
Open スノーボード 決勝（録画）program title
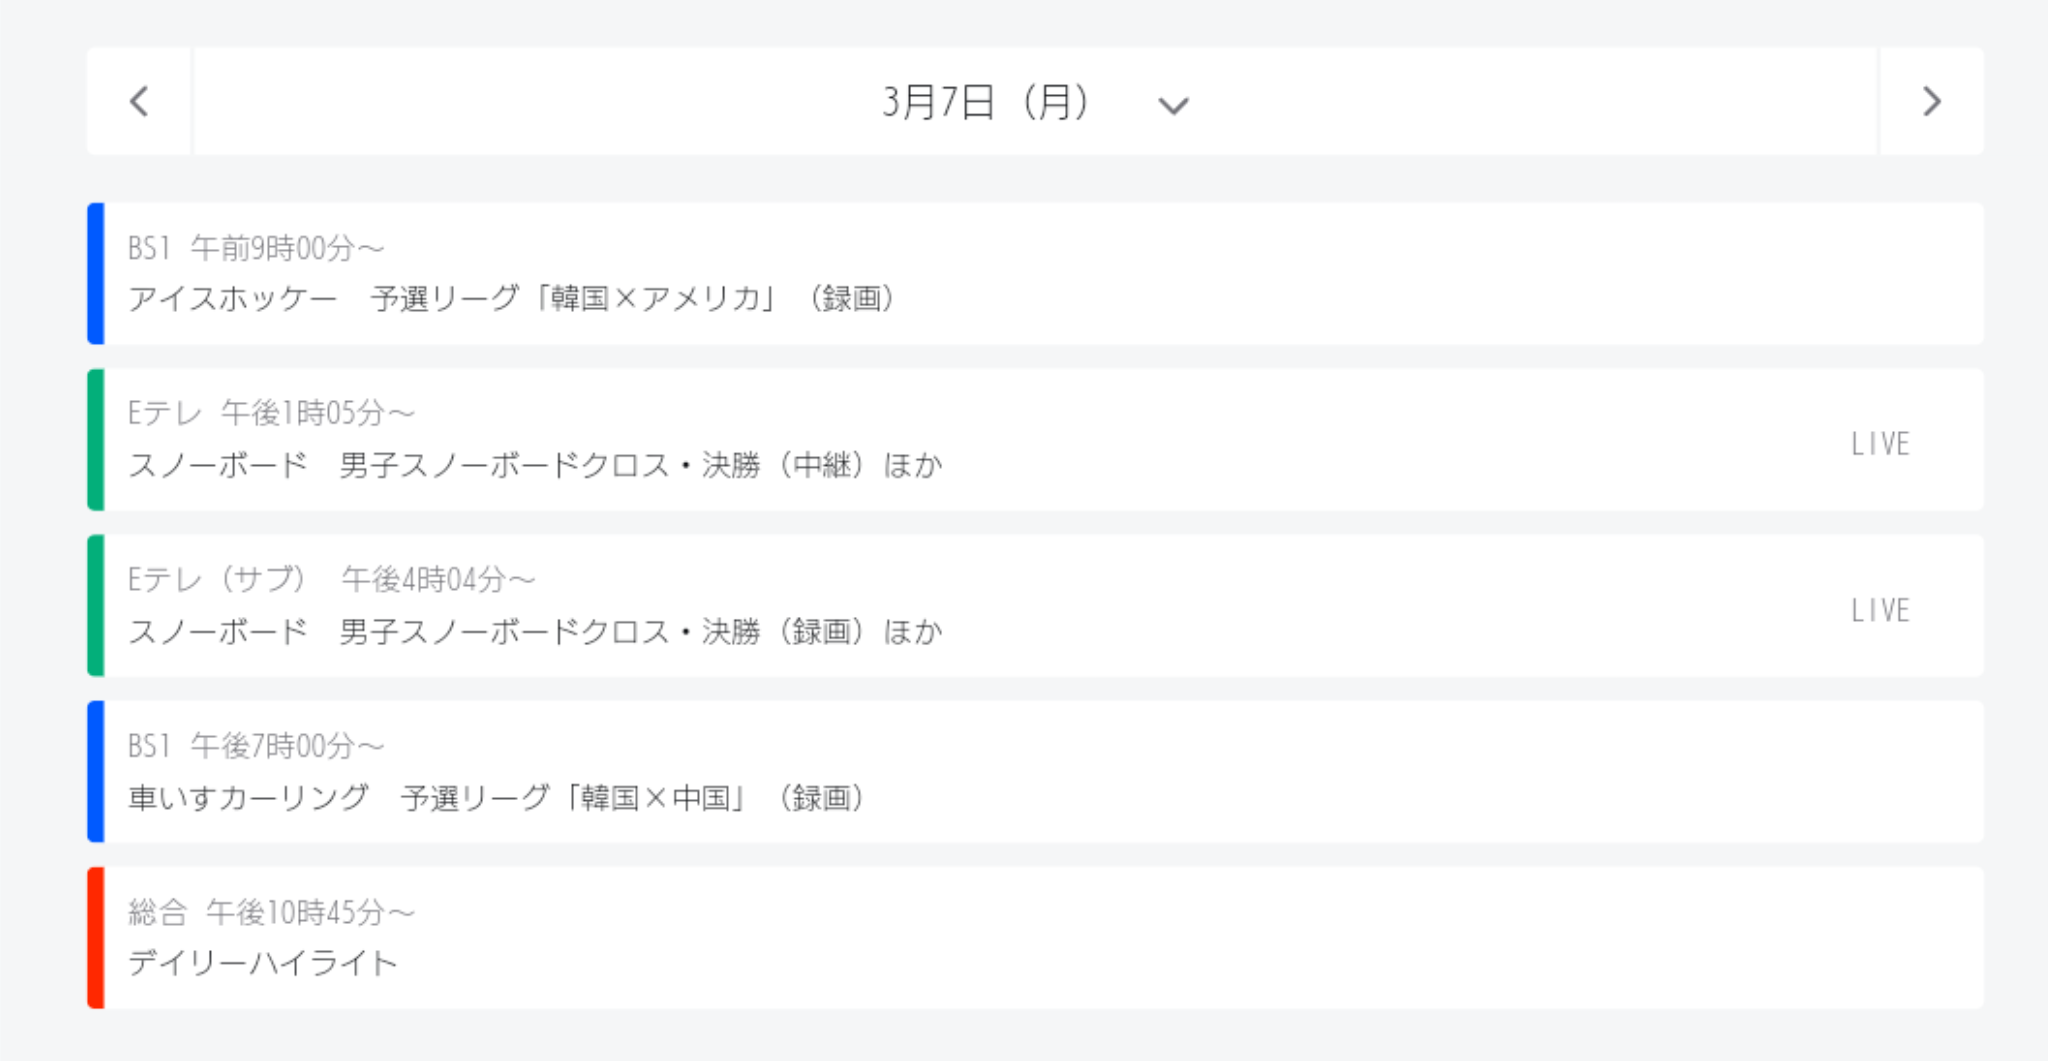(535, 631)
